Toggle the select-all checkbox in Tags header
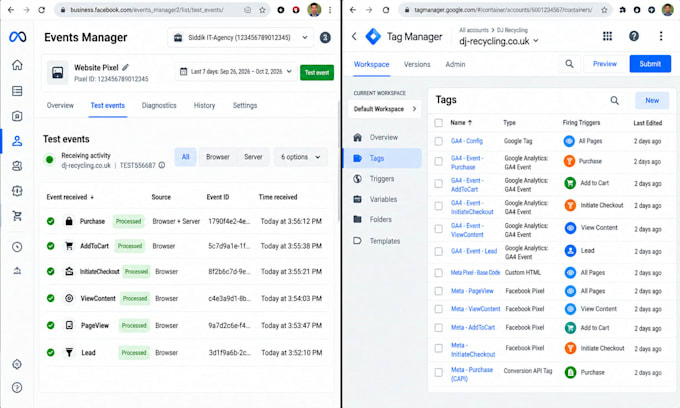The height and width of the screenshot is (408, 680). pyautogui.click(x=438, y=123)
